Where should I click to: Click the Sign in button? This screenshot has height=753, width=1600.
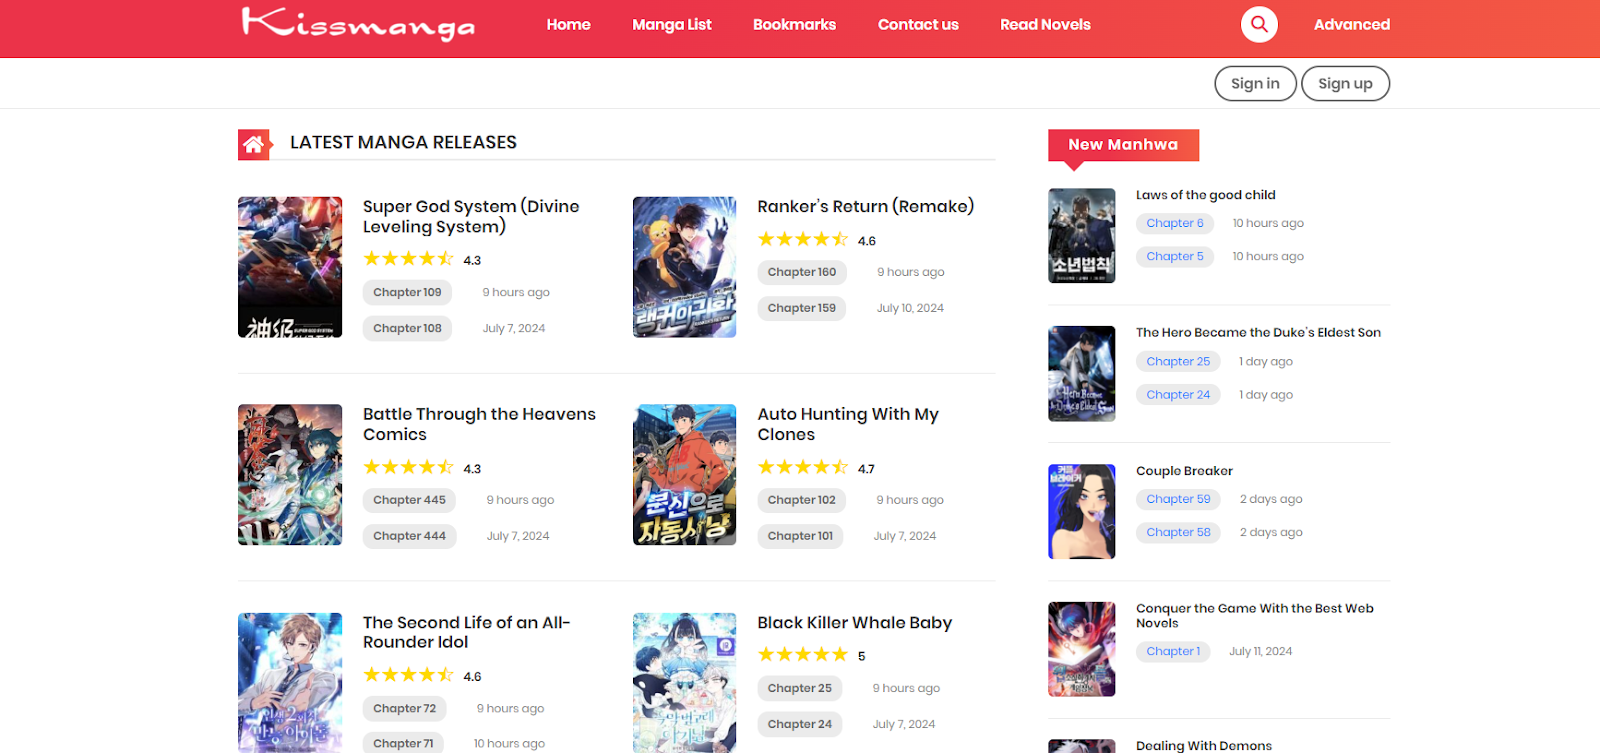click(x=1255, y=84)
